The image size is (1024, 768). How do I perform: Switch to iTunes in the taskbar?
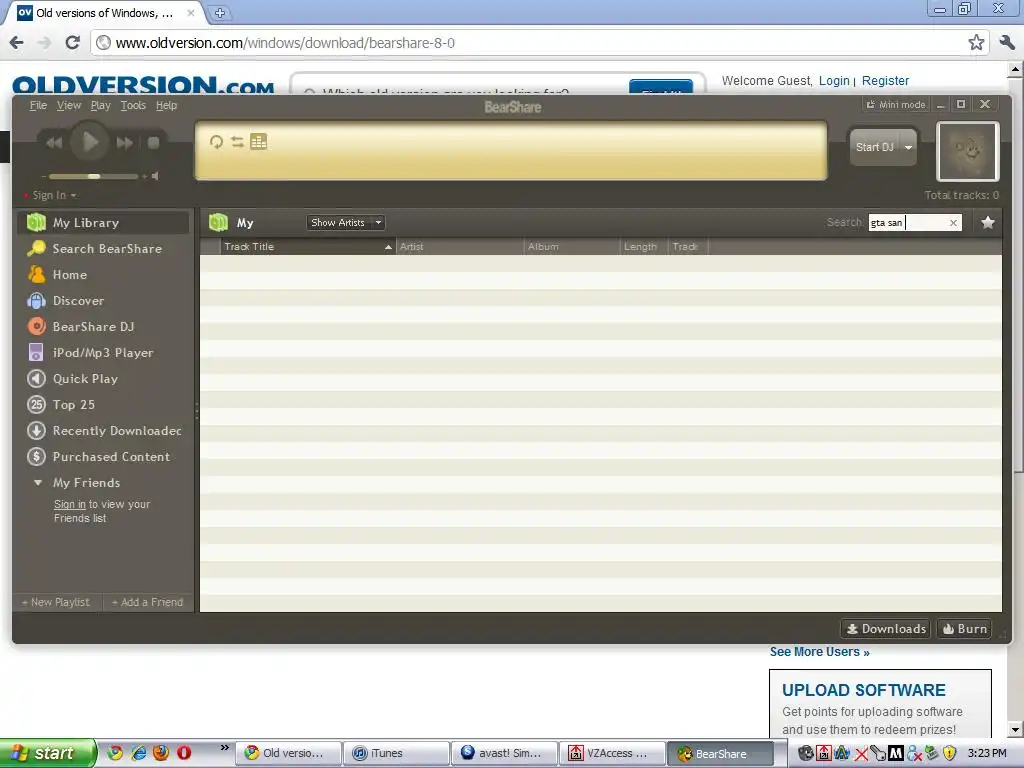click(396, 753)
